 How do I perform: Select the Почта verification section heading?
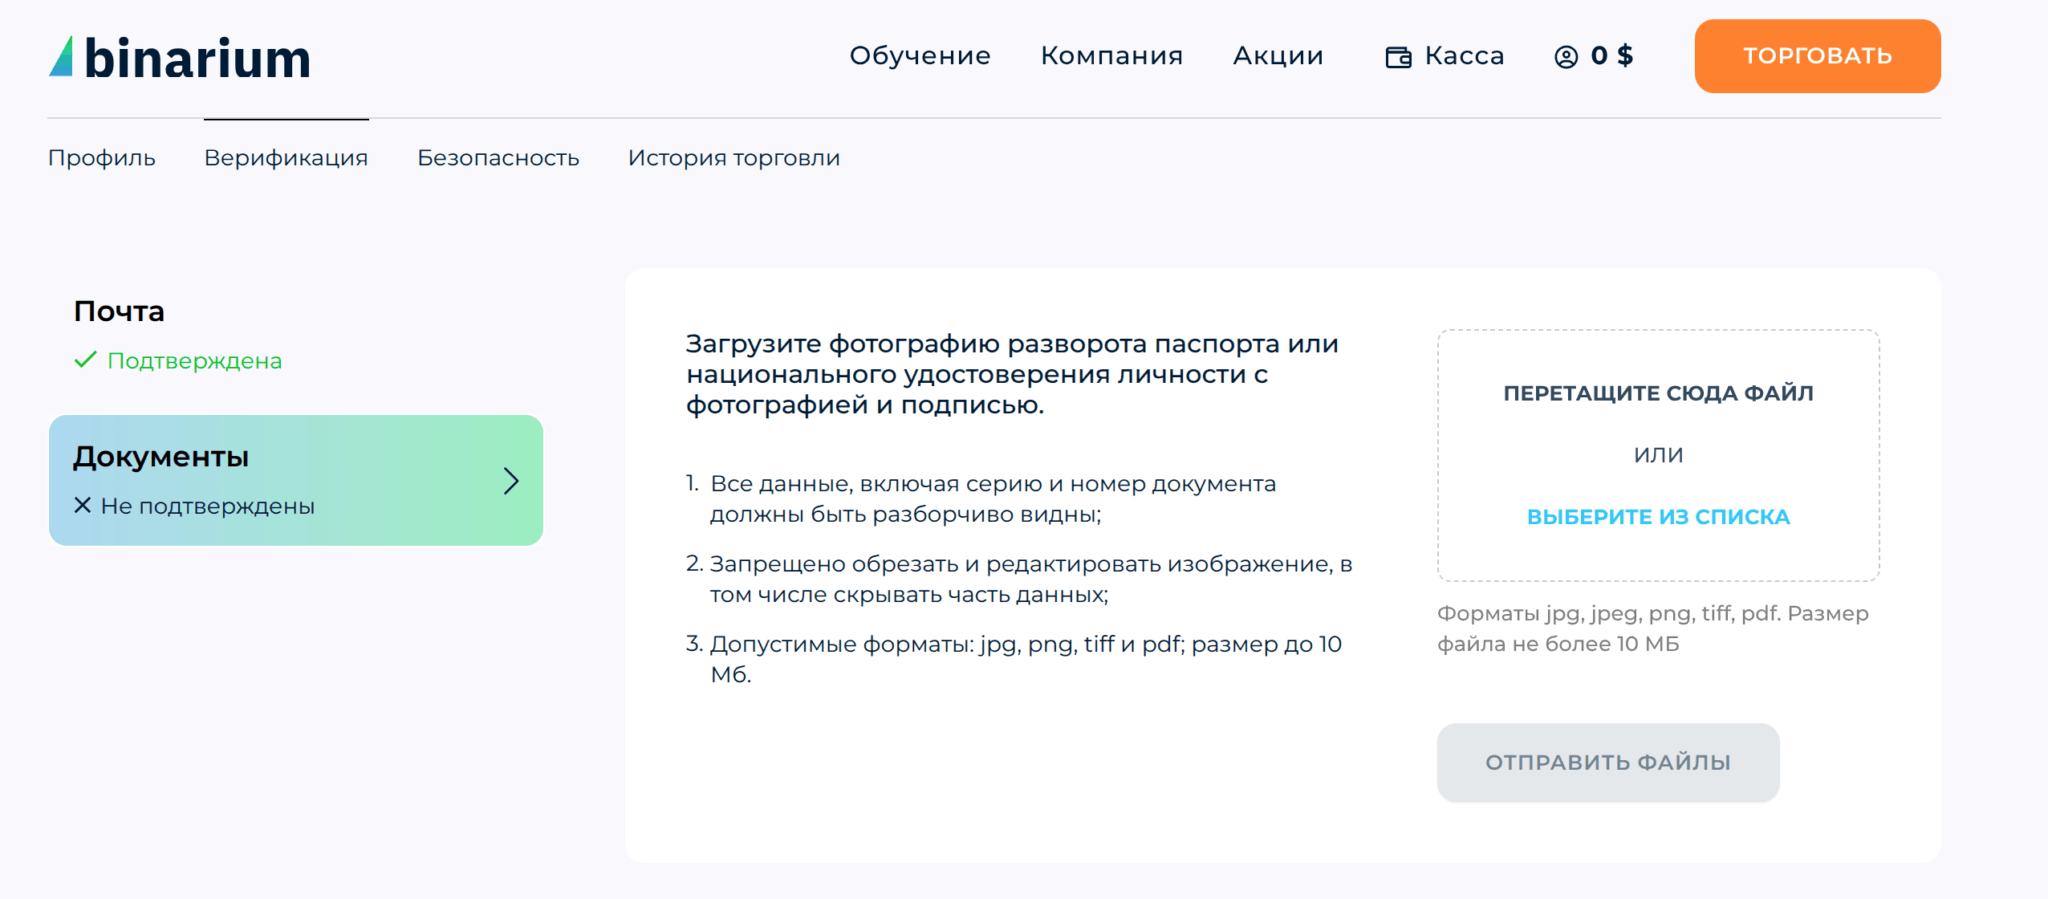click(x=119, y=311)
